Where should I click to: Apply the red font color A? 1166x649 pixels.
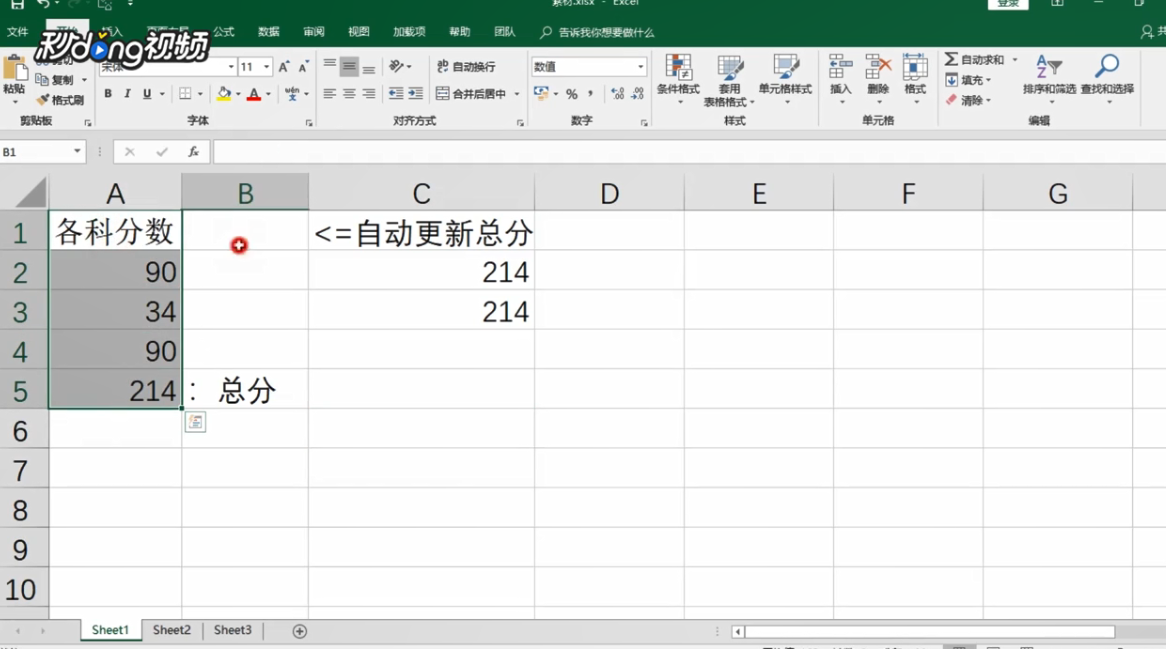coord(254,94)
